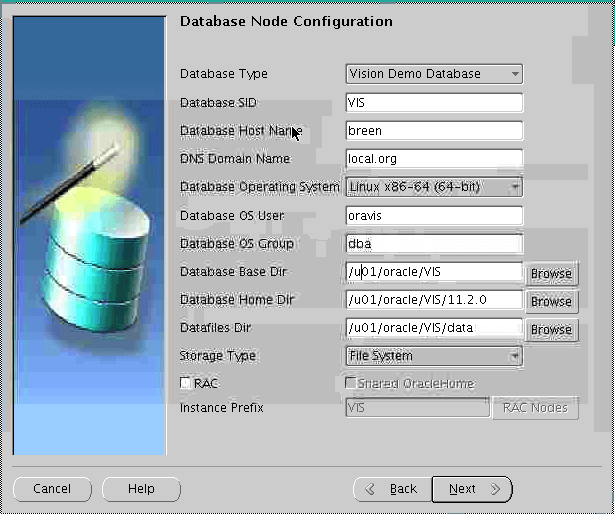Click the Database Home Dir text field
The width and height of the screenshot is (615, 514).
pyautogui.click(x=433, y=300)
